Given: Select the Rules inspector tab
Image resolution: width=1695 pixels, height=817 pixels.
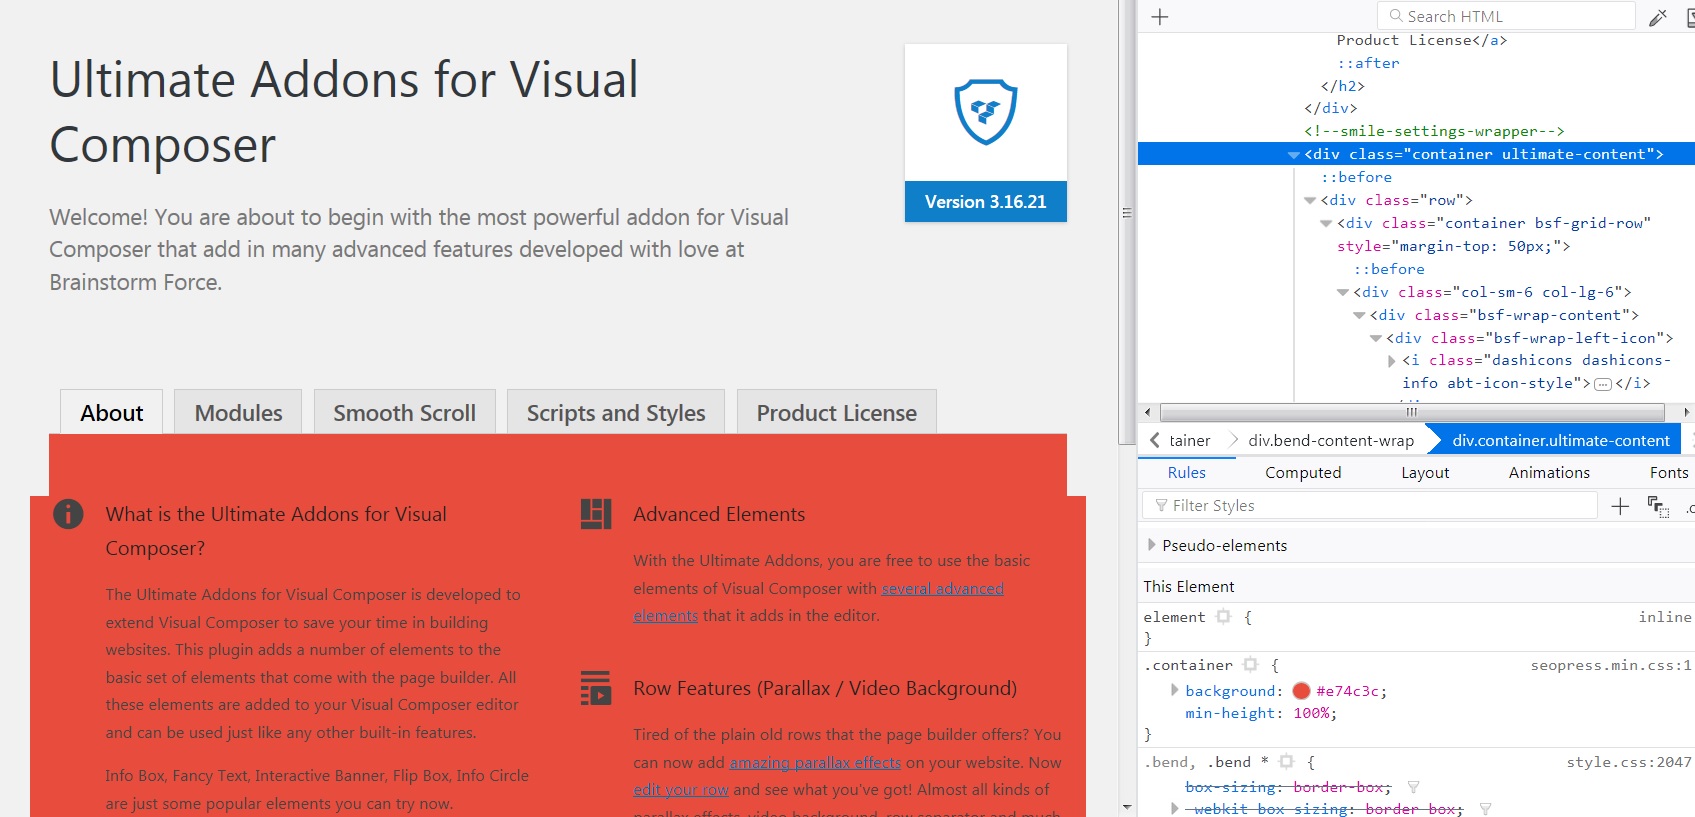Looking at the screenshot, I should click(x=1186, y=472).
